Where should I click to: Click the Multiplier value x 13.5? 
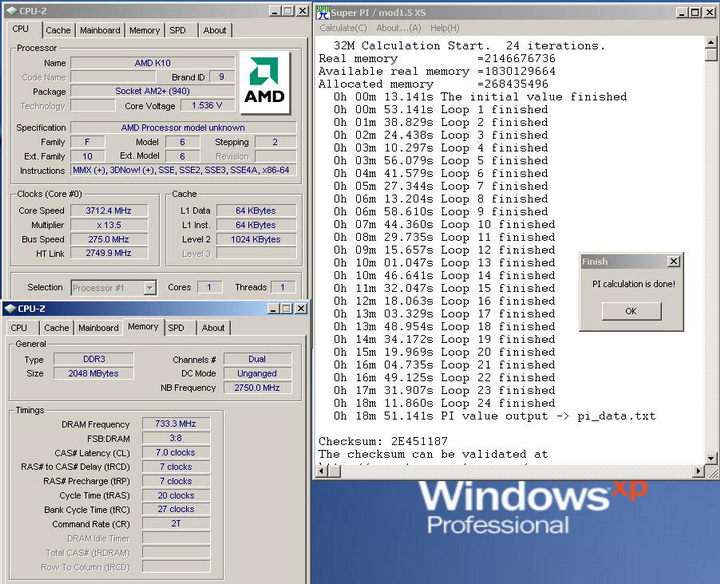tap(109, 225)
